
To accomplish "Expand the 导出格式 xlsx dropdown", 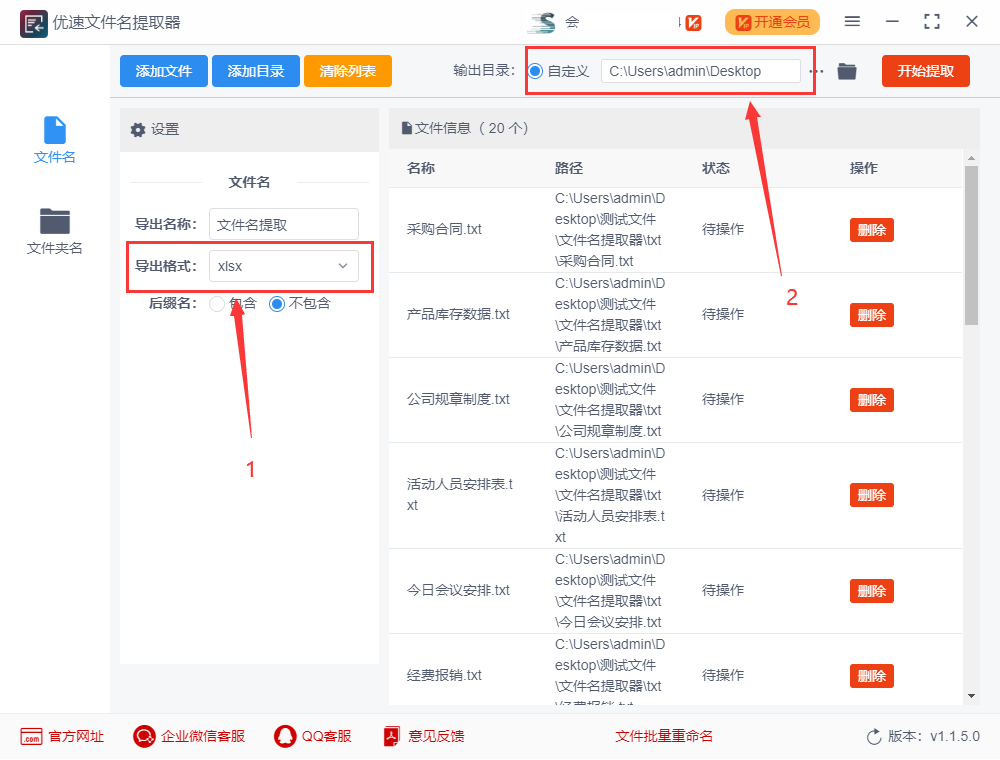I will tap(283, 266).
